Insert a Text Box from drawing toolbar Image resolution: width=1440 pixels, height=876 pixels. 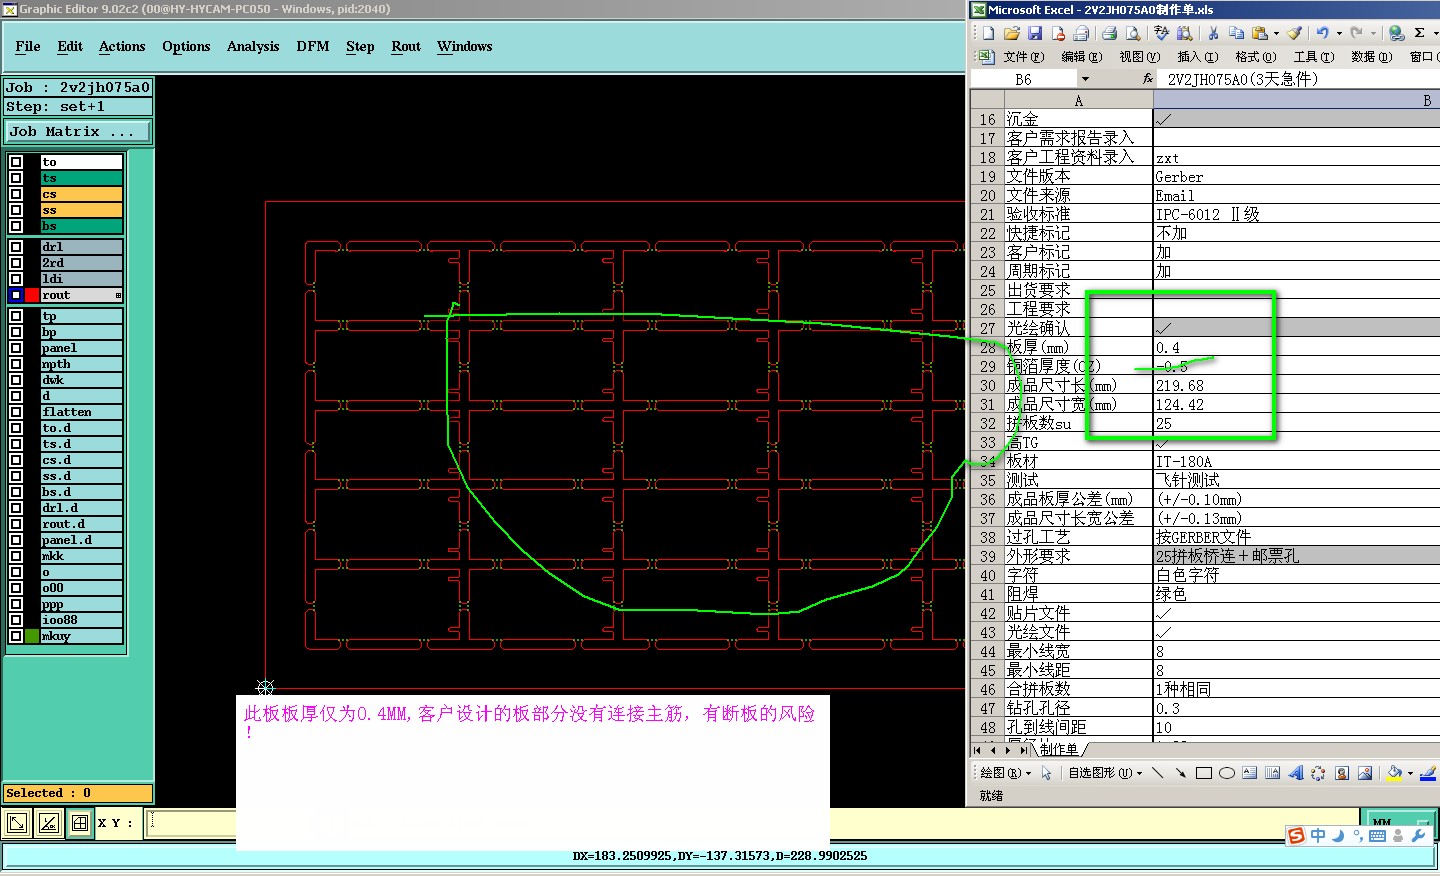pos(1249,773)
